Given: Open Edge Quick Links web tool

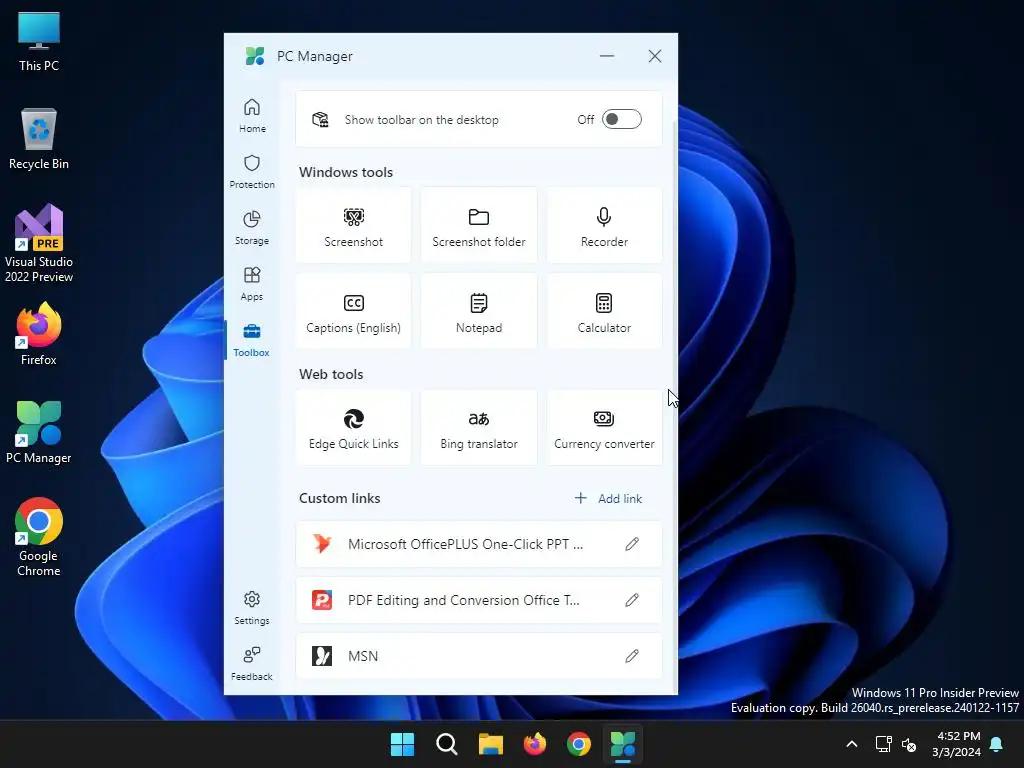Looking at the screenshot, I should pos(353,428).
